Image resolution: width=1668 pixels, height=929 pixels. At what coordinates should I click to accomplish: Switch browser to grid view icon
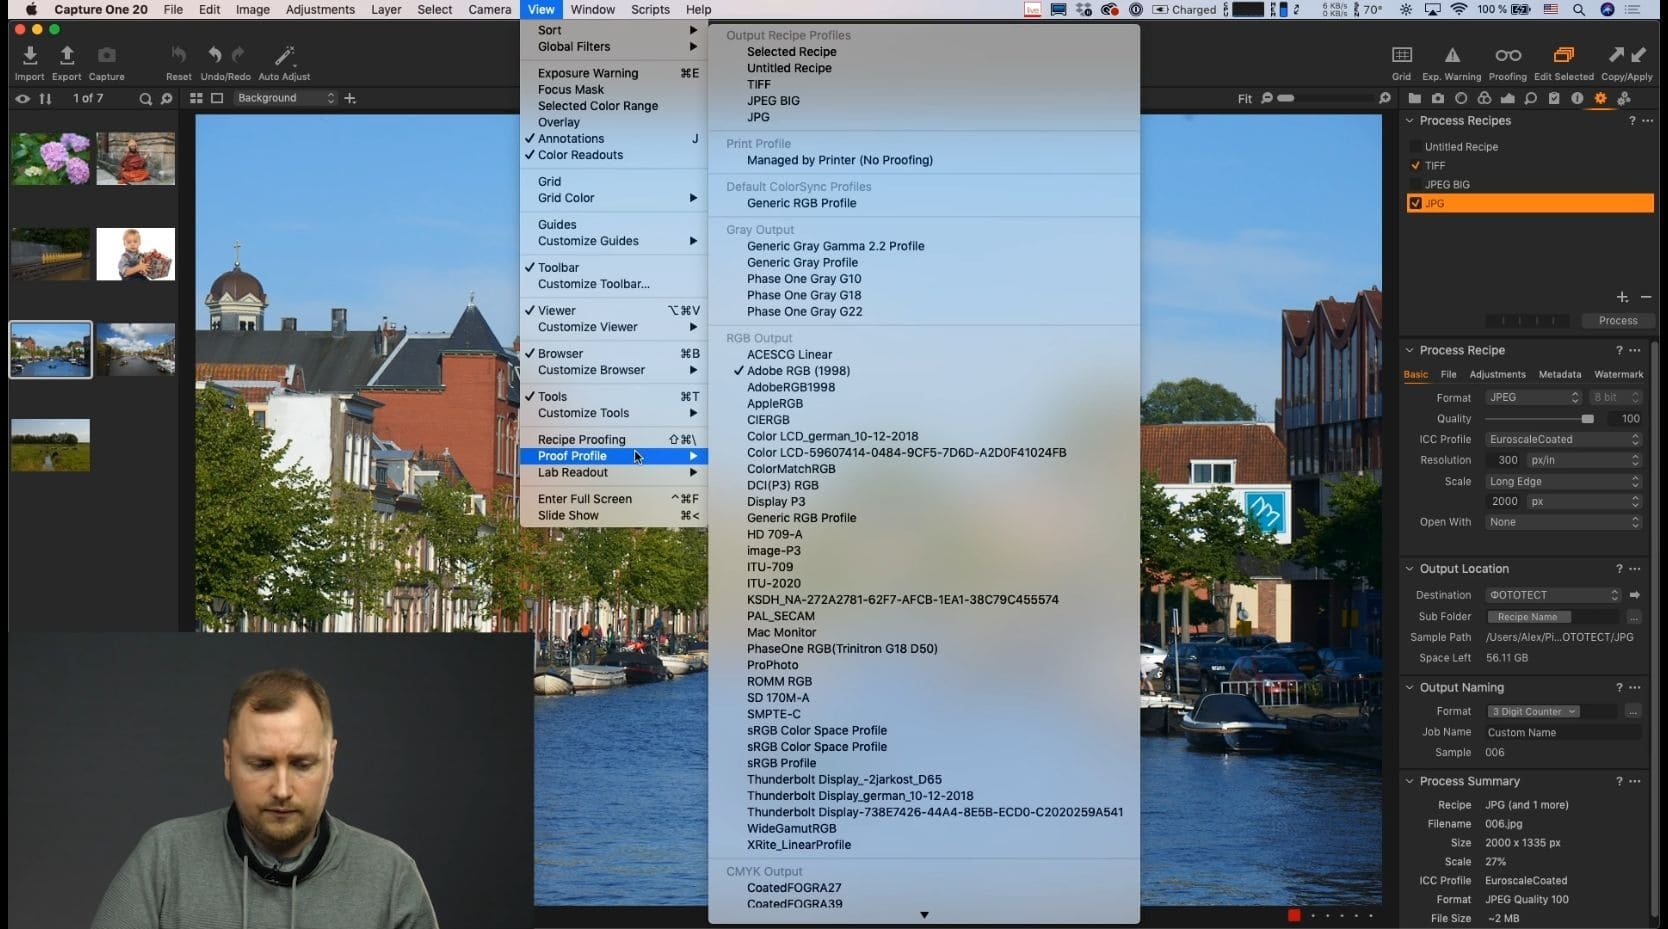tap(196, 98)
